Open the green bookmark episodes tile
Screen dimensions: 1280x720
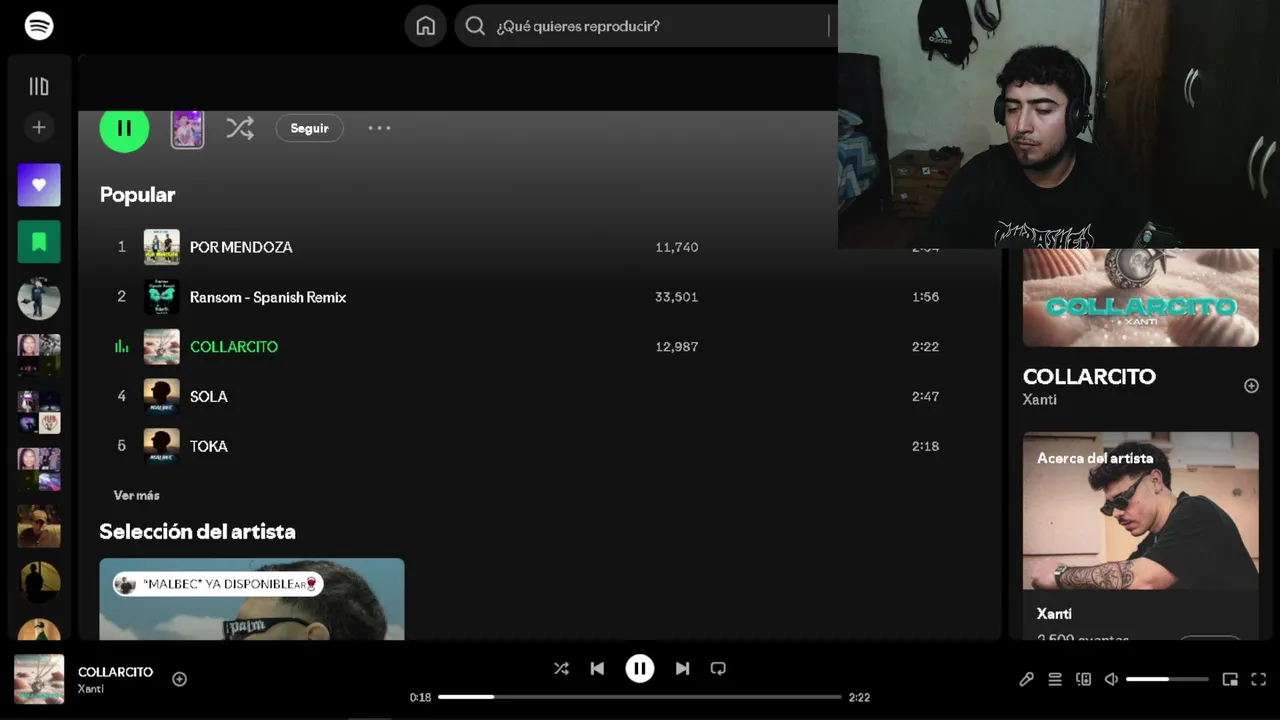coord(39,241)
